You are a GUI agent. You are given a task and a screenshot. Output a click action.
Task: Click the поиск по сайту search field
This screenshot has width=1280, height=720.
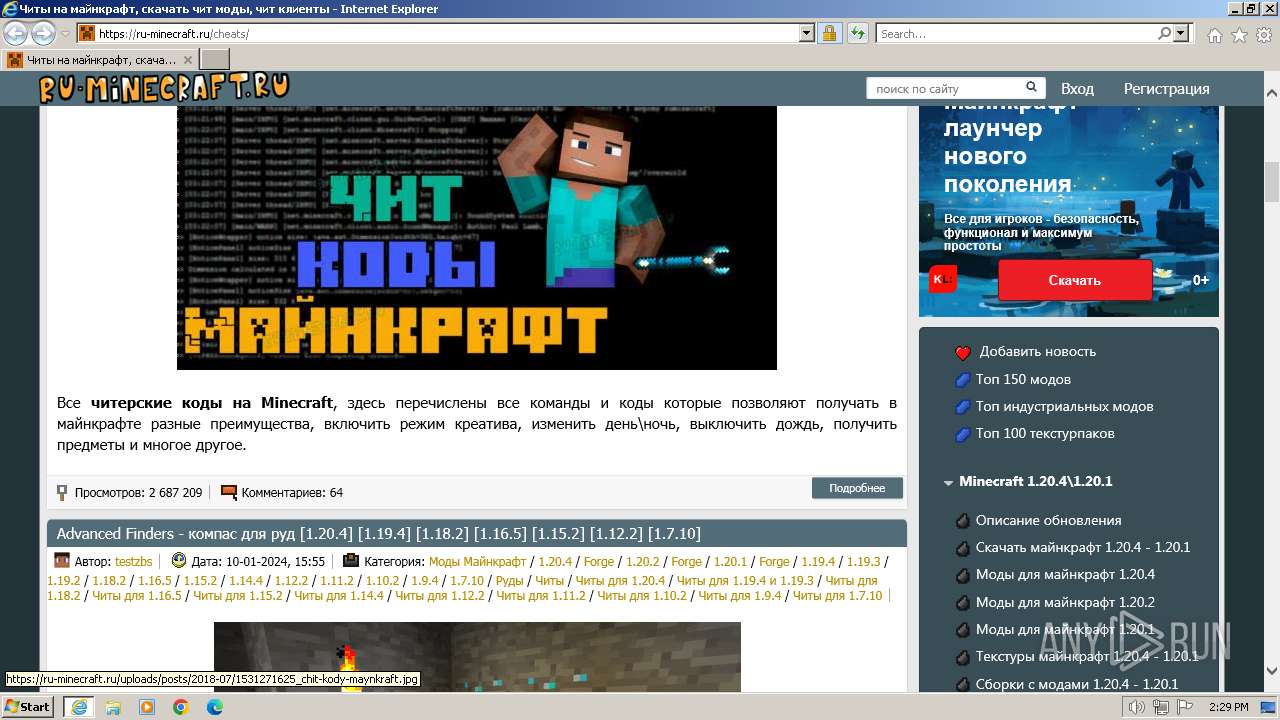click(955, 89)
